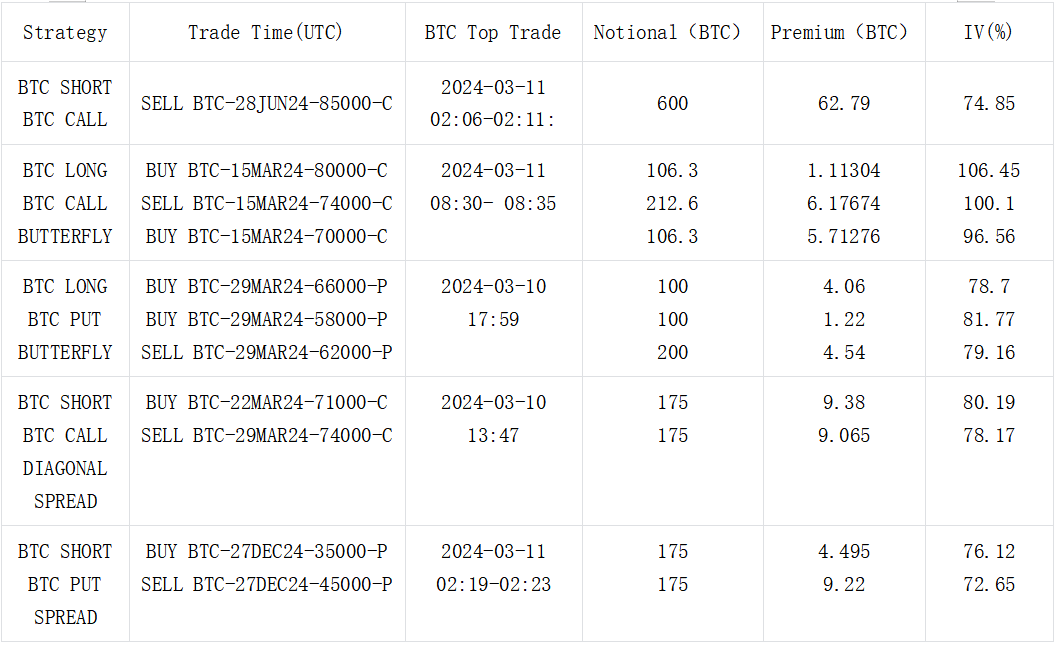Screen dimensions: 1057x645
Task: Click the BUY BTC-22MAR24-71000-C trade text
Action: [266, 403]
